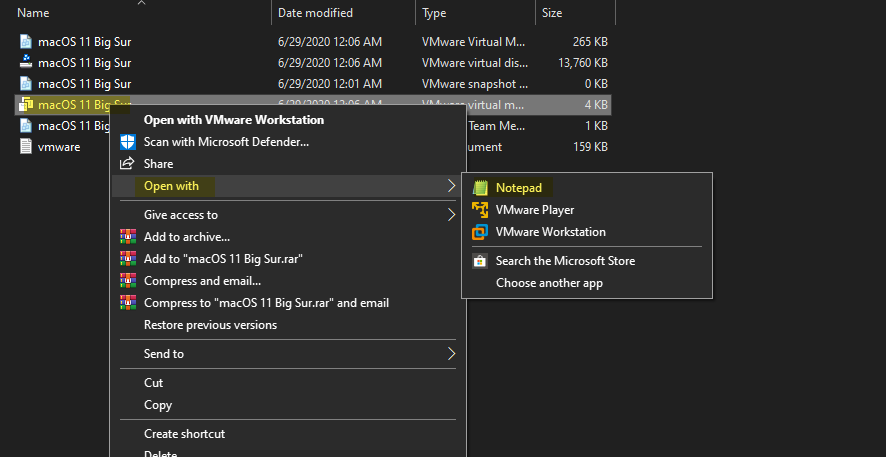This screenshot has height=457, width=886.
Task: Select Choose another app
Action: coord(549,283)
